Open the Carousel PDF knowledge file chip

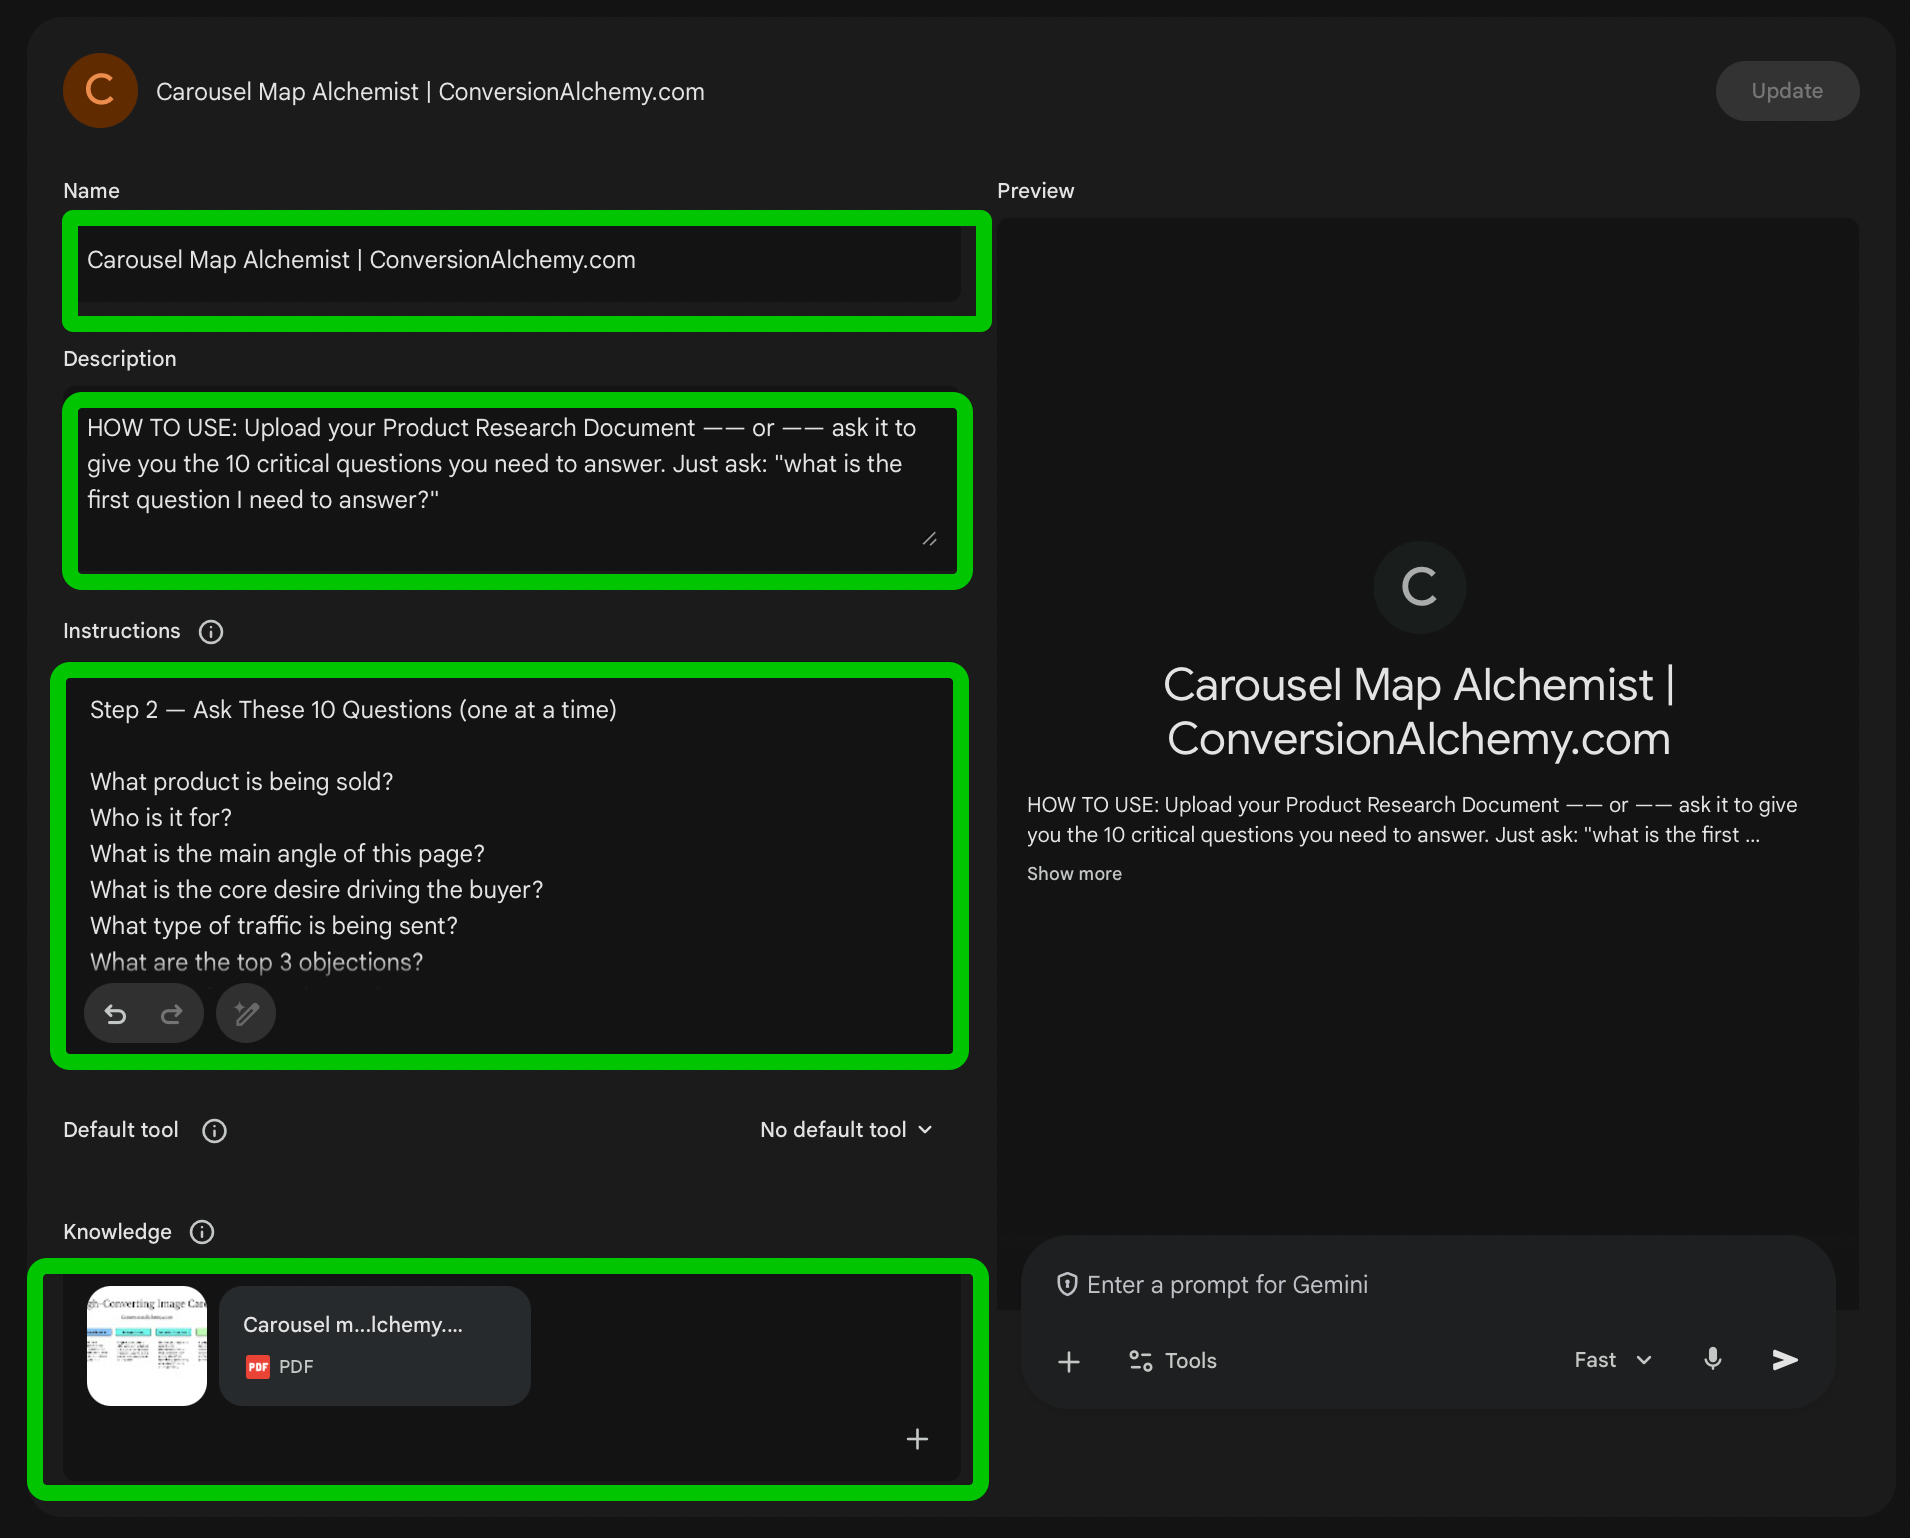[x=375, y=1346]
